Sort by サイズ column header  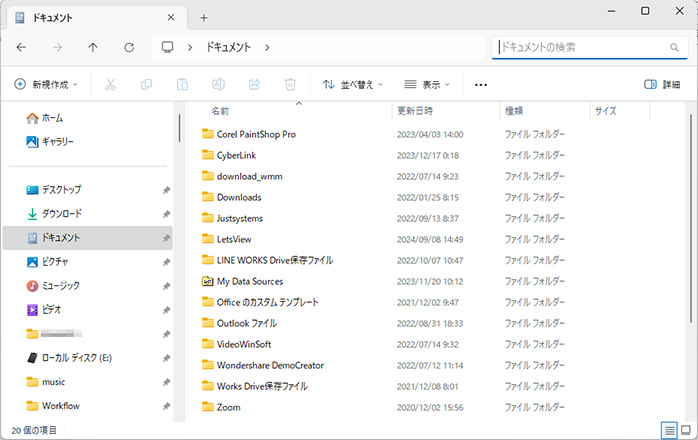pyautogui.click(x=605, y=111)
